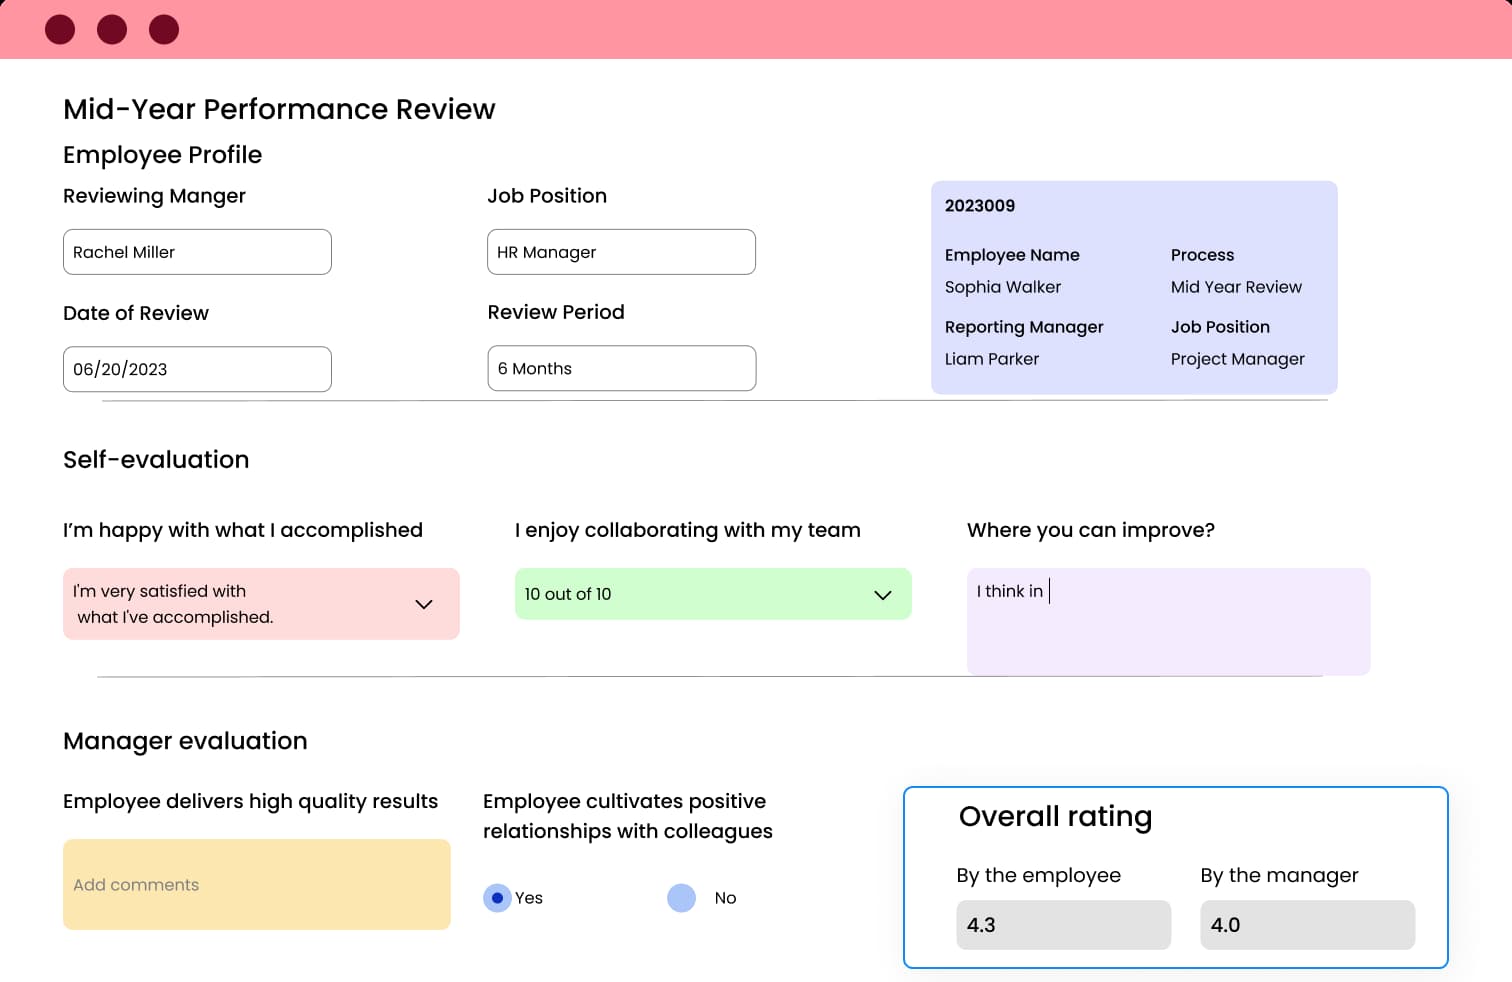The width and height of the screenshot is (1512, 982).
Task: Click the third window control dot
Action: pos(164,30)
